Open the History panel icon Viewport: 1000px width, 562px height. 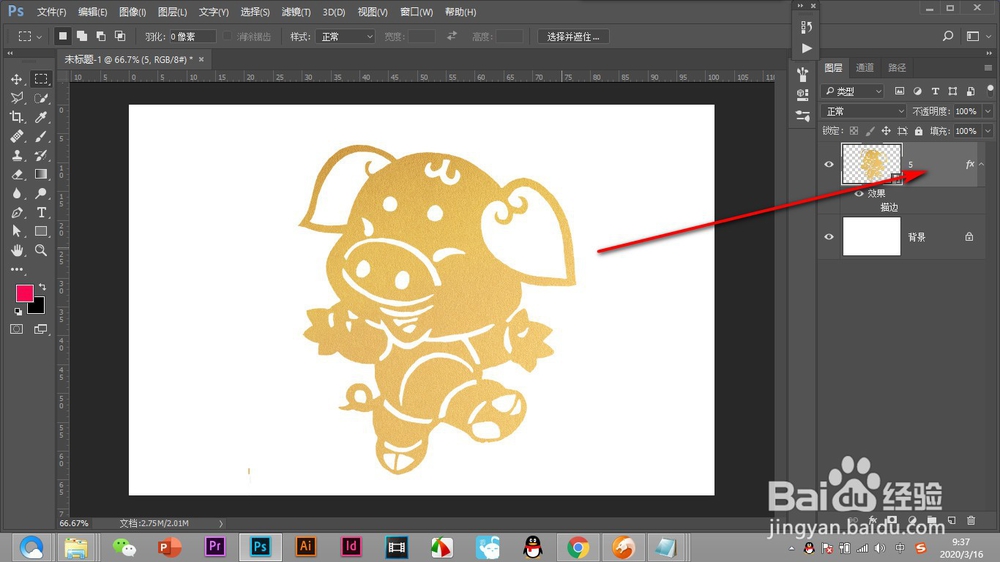pos(806,27)
